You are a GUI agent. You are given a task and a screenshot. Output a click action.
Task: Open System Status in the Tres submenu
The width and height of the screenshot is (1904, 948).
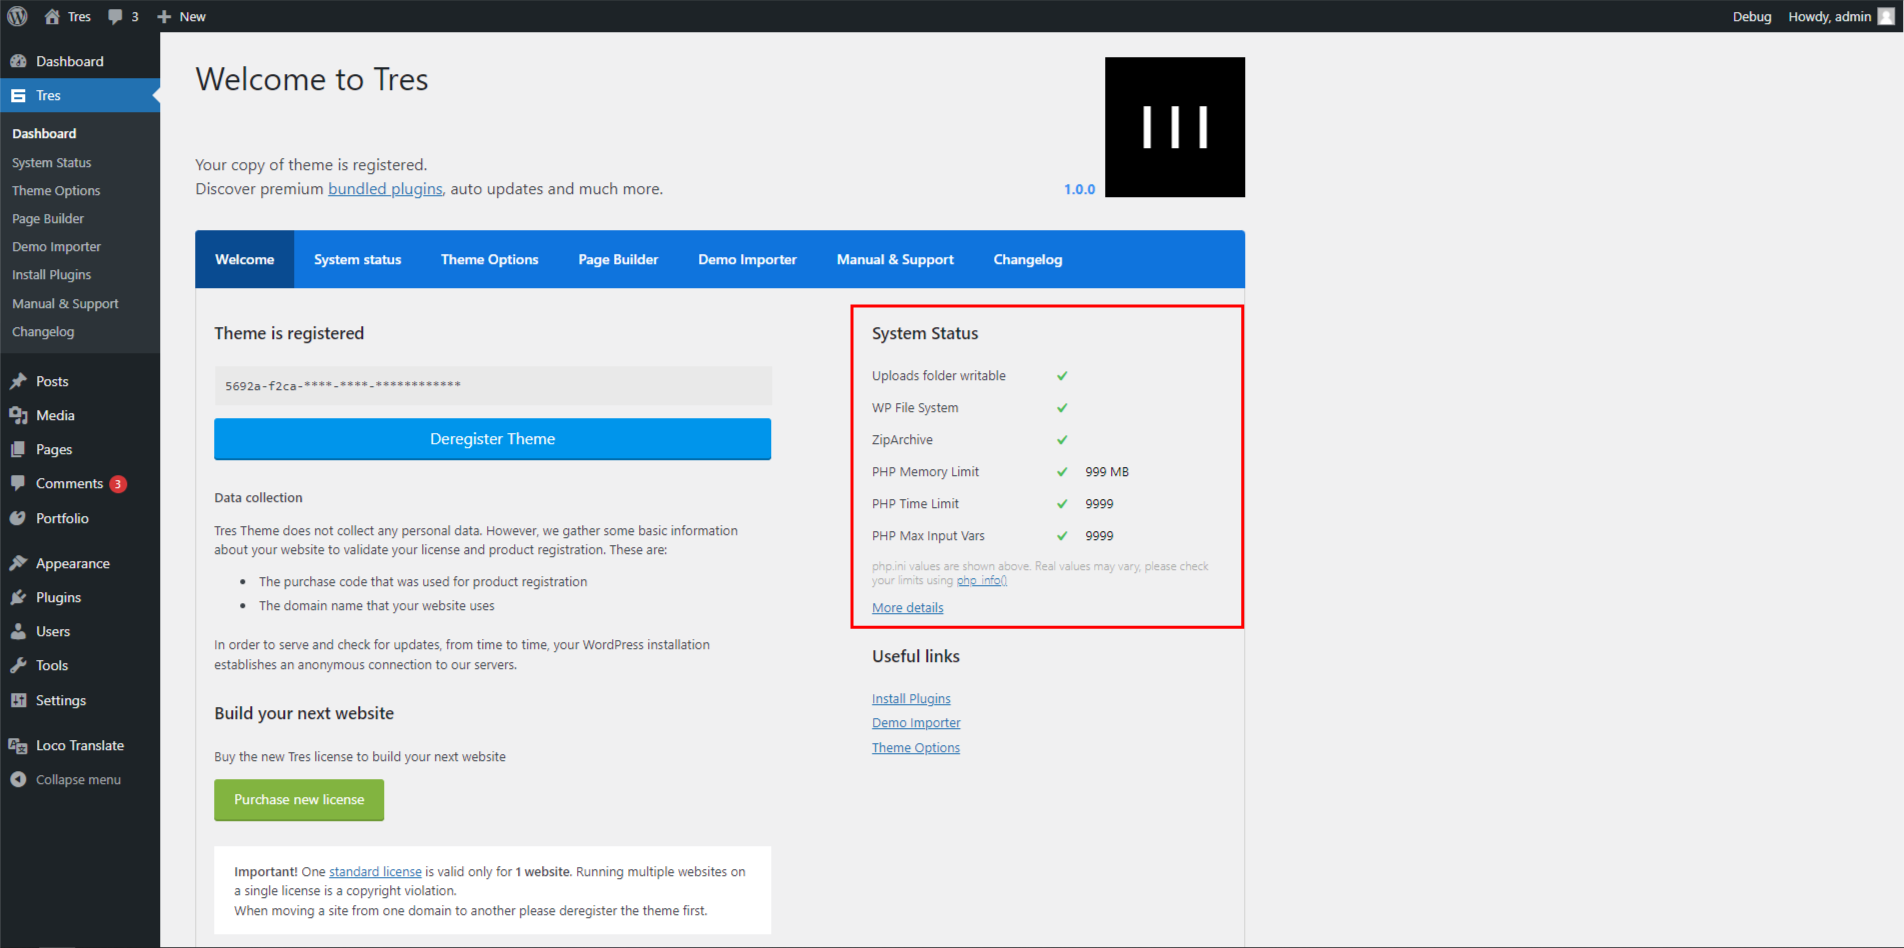[x=52, y=162]
